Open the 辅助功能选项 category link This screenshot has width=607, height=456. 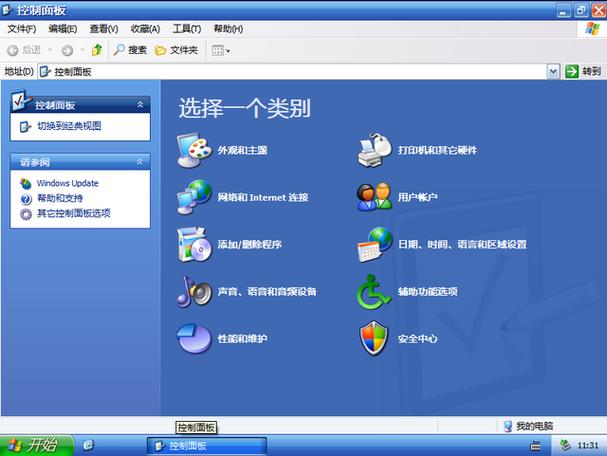click(427, 291)
